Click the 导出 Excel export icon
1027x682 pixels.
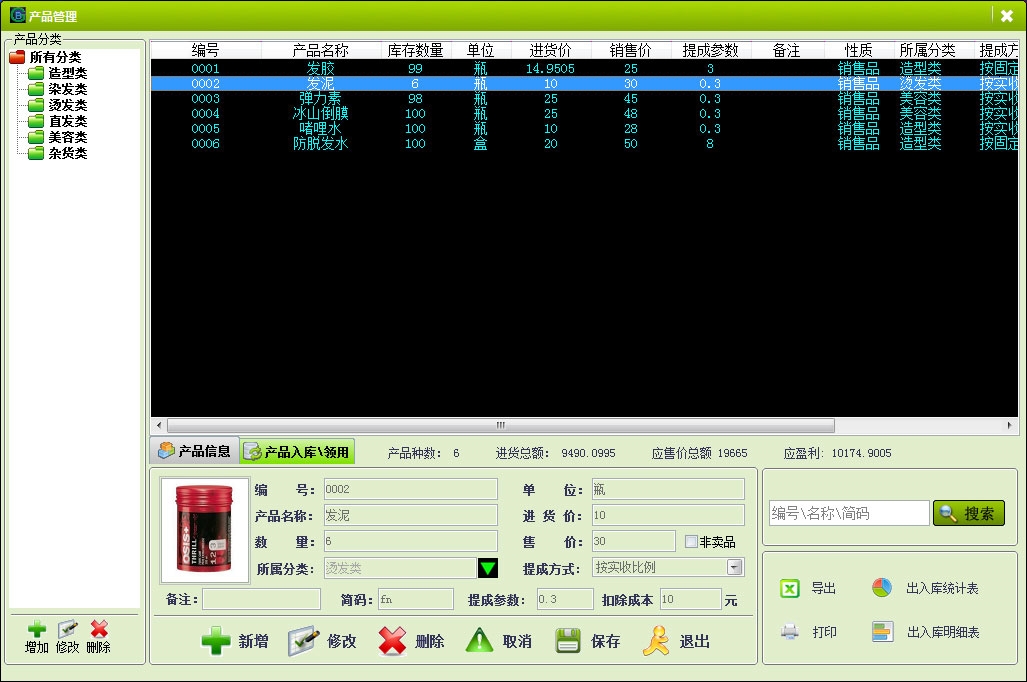(x=790, y=588)
